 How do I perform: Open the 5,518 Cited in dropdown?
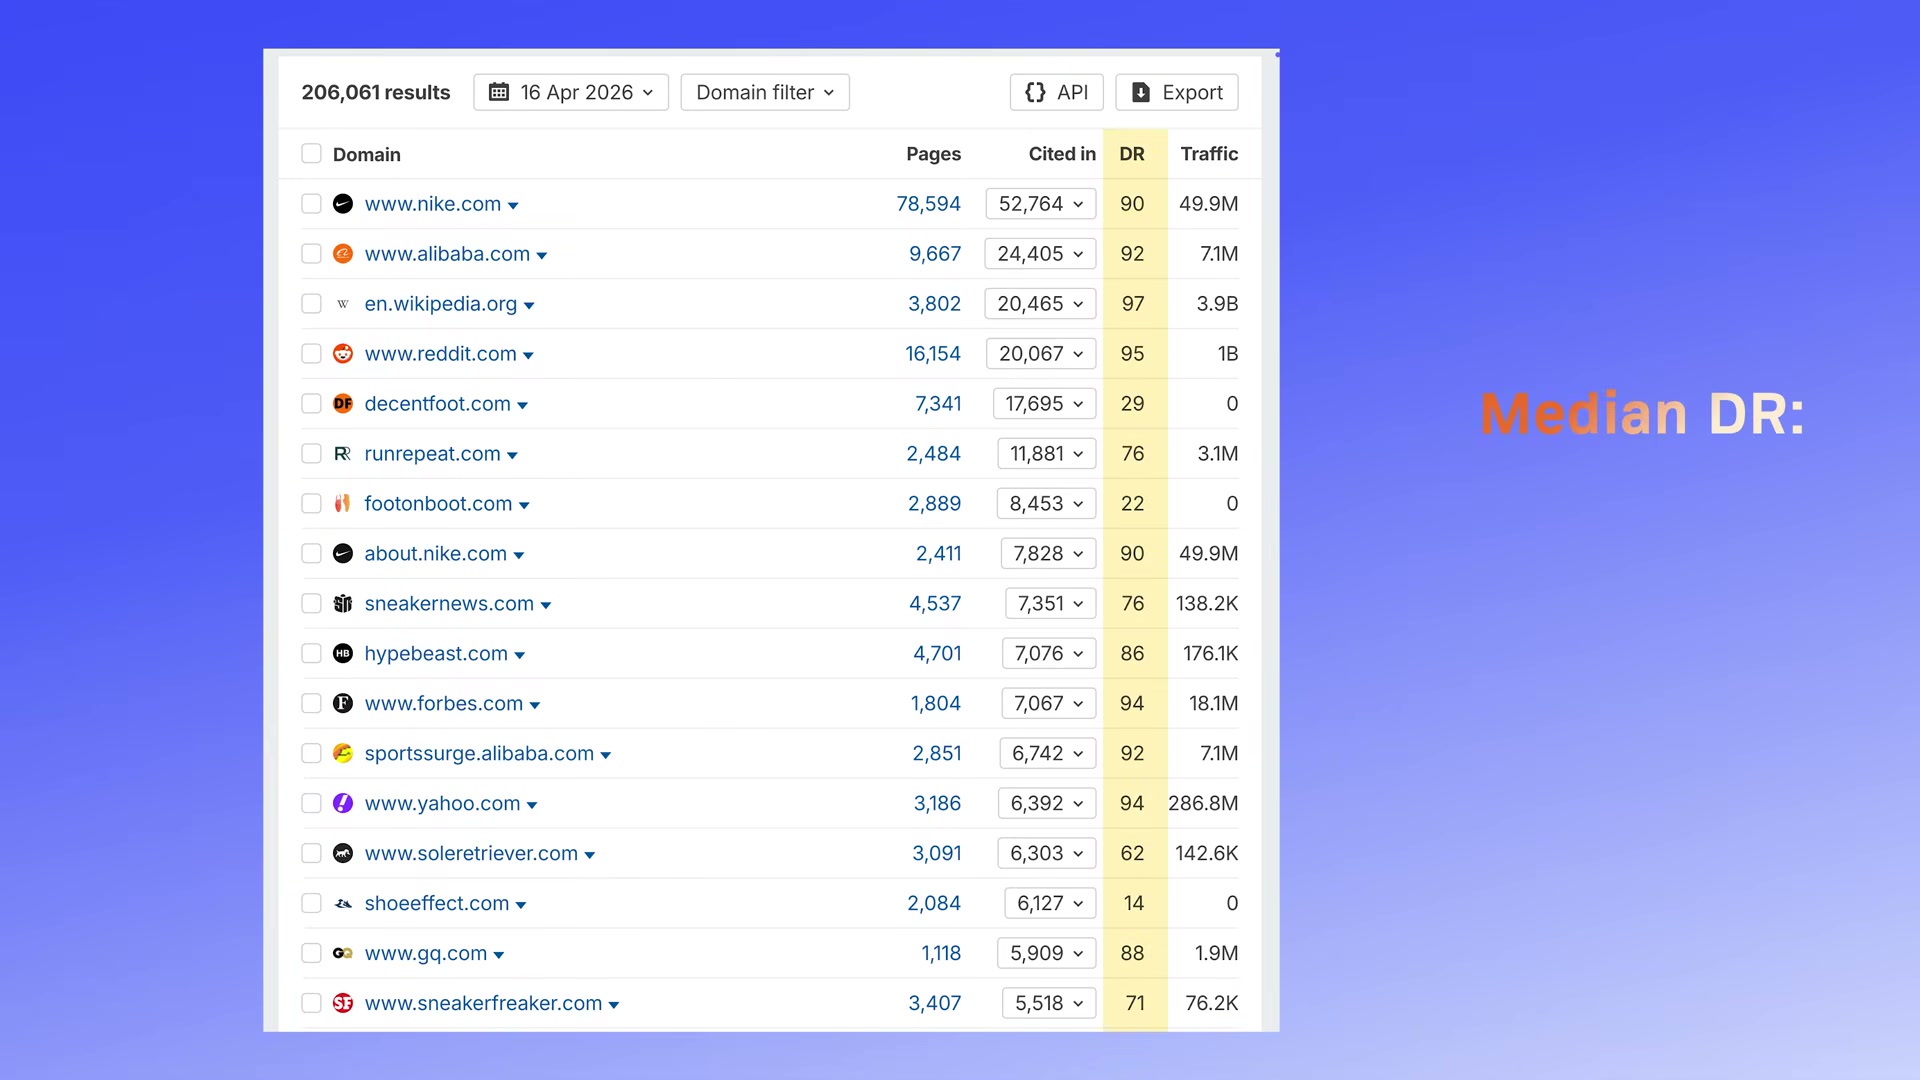(x=1049, y=1004)
